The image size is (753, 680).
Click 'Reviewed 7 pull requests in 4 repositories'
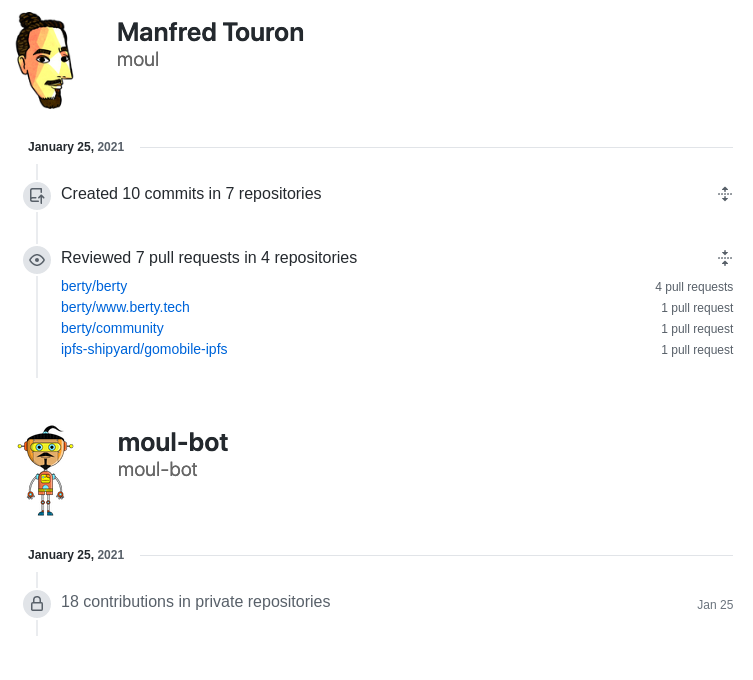(x=209, y=258)
